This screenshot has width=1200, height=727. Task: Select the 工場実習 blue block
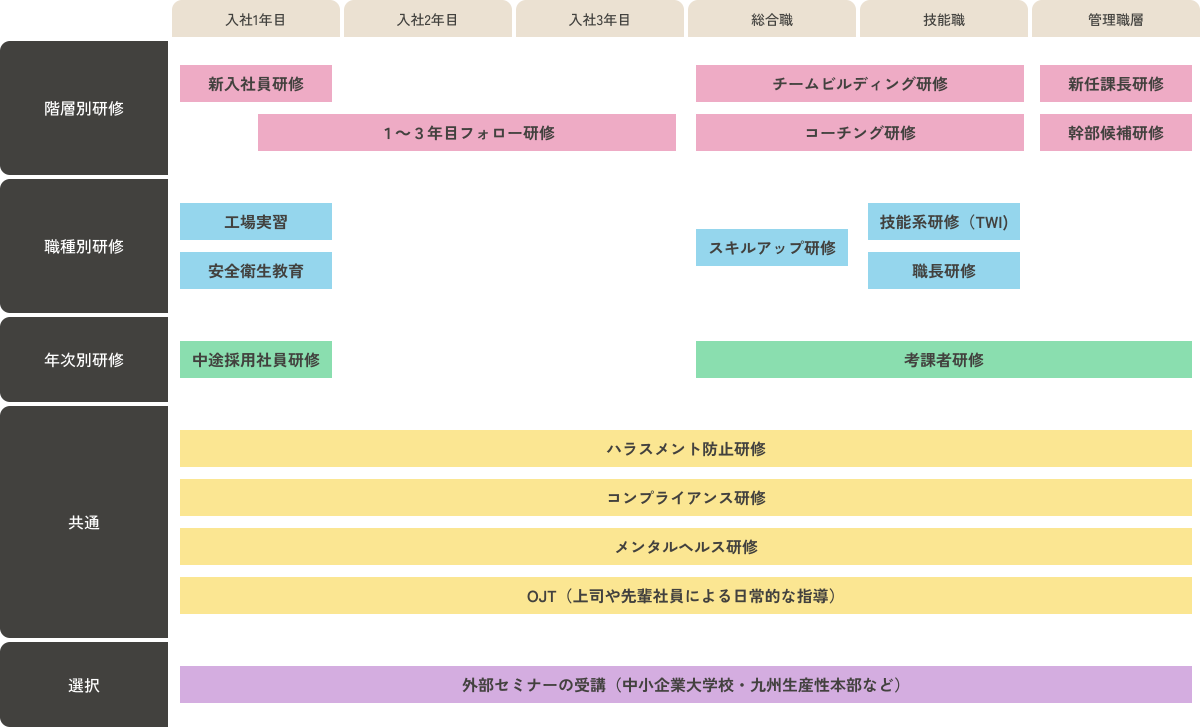(x=256, y=222)
